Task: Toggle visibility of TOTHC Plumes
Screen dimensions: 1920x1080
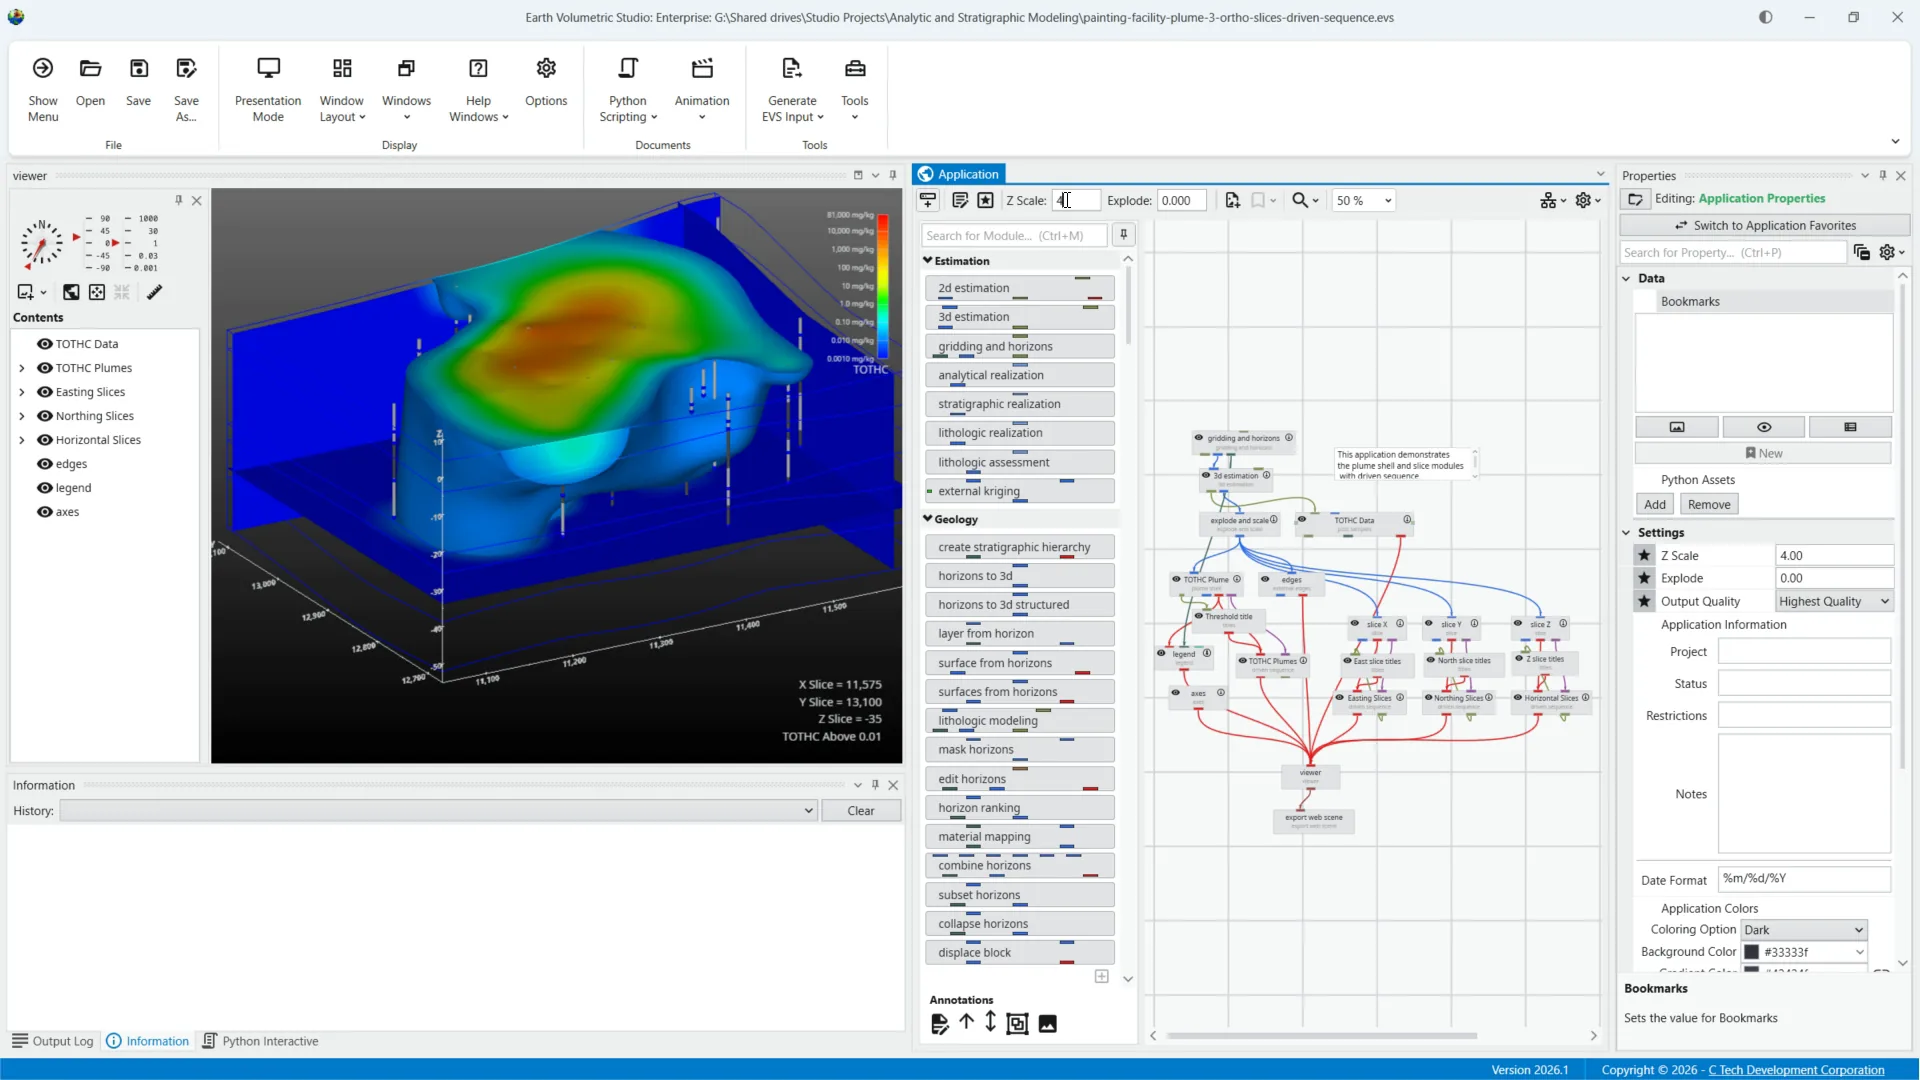Action: pos(44,368)
